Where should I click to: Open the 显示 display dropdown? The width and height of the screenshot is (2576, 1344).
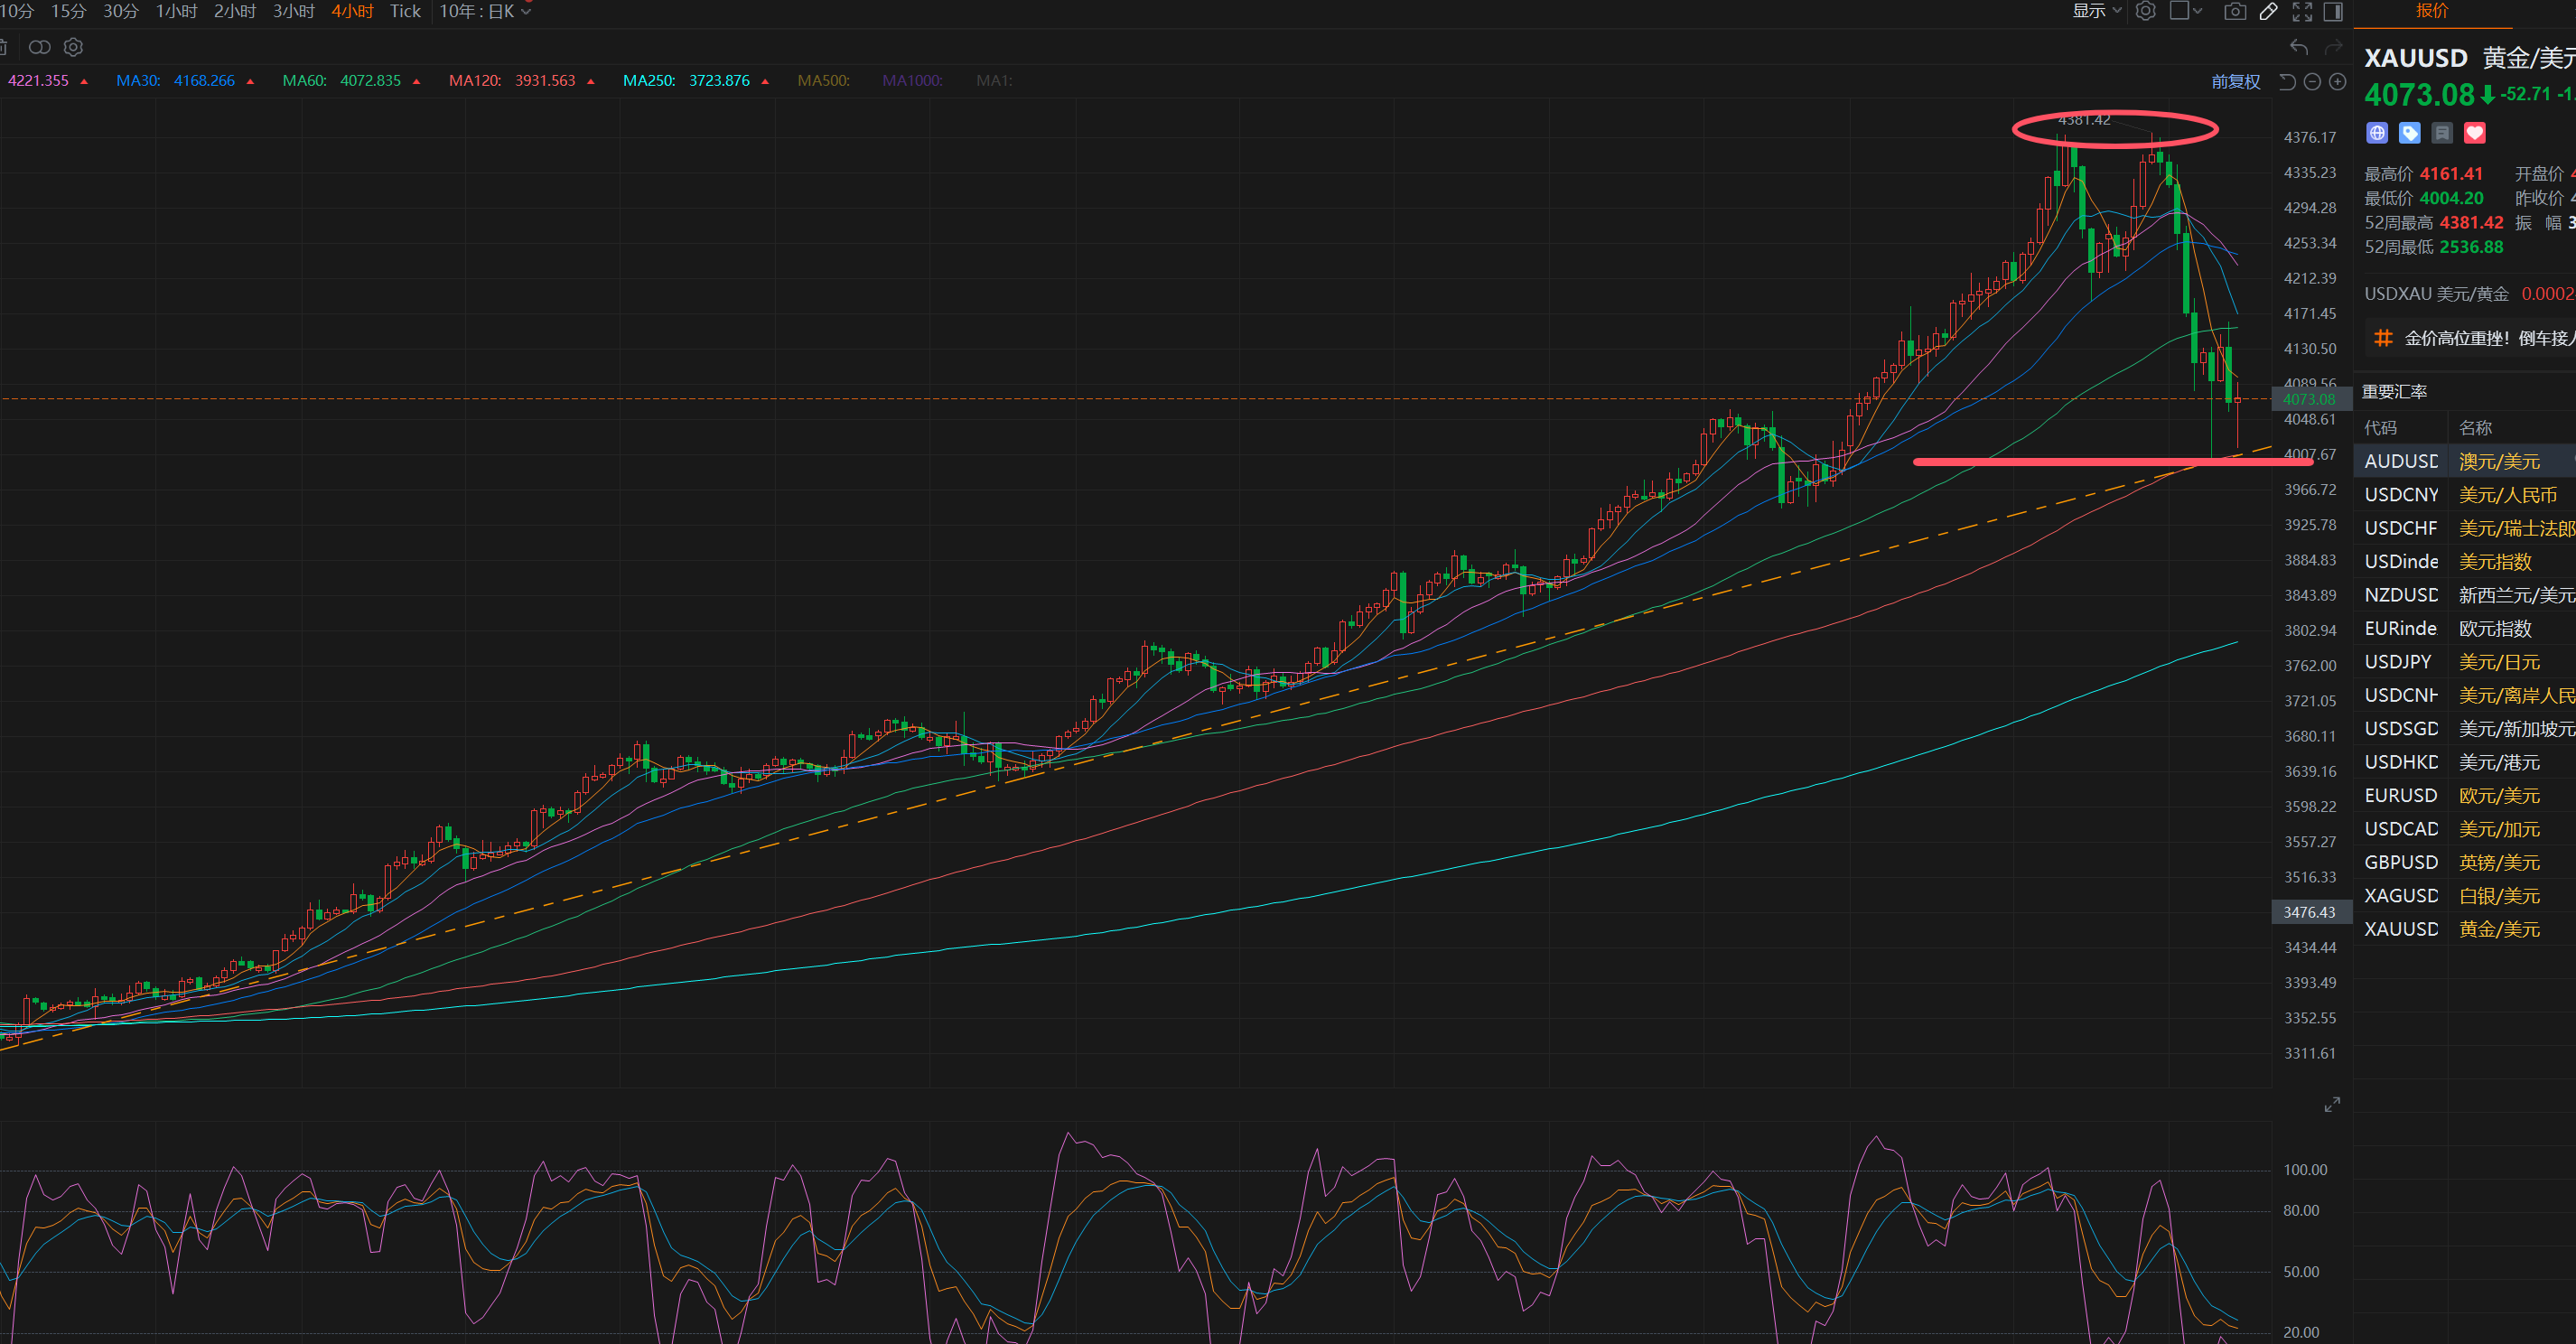click(2096, 11)
